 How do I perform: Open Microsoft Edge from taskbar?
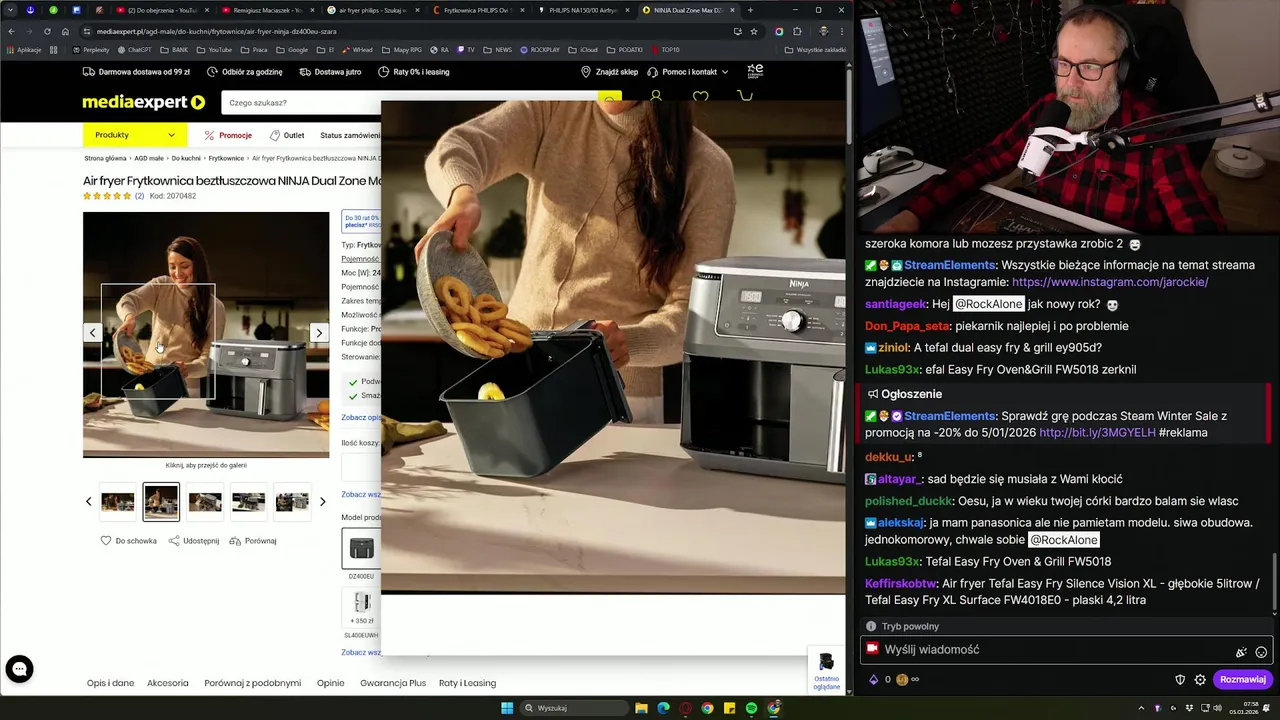(x=663, y=708)
